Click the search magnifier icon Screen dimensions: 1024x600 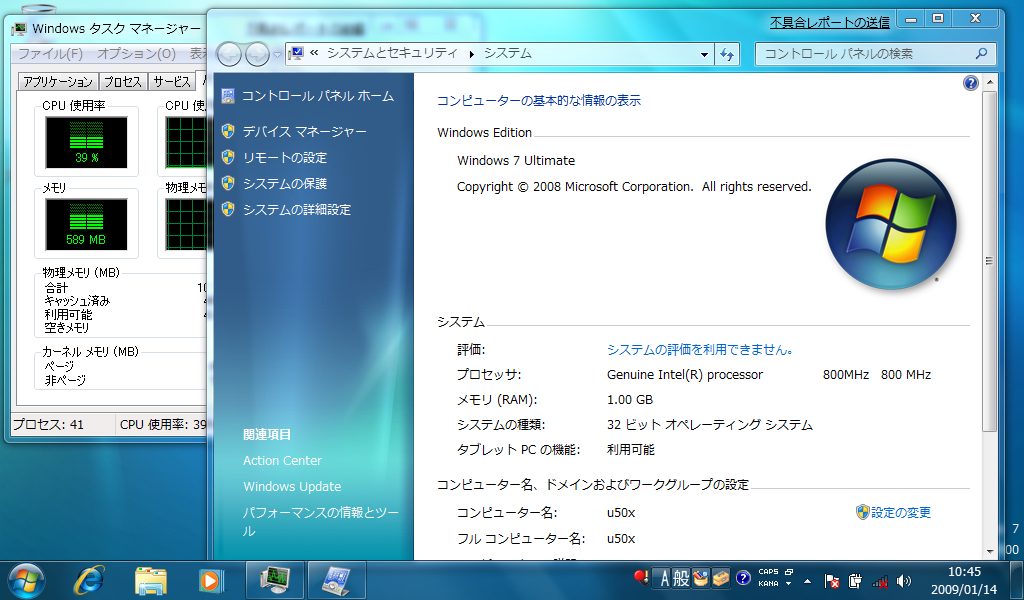click(981, 54)
